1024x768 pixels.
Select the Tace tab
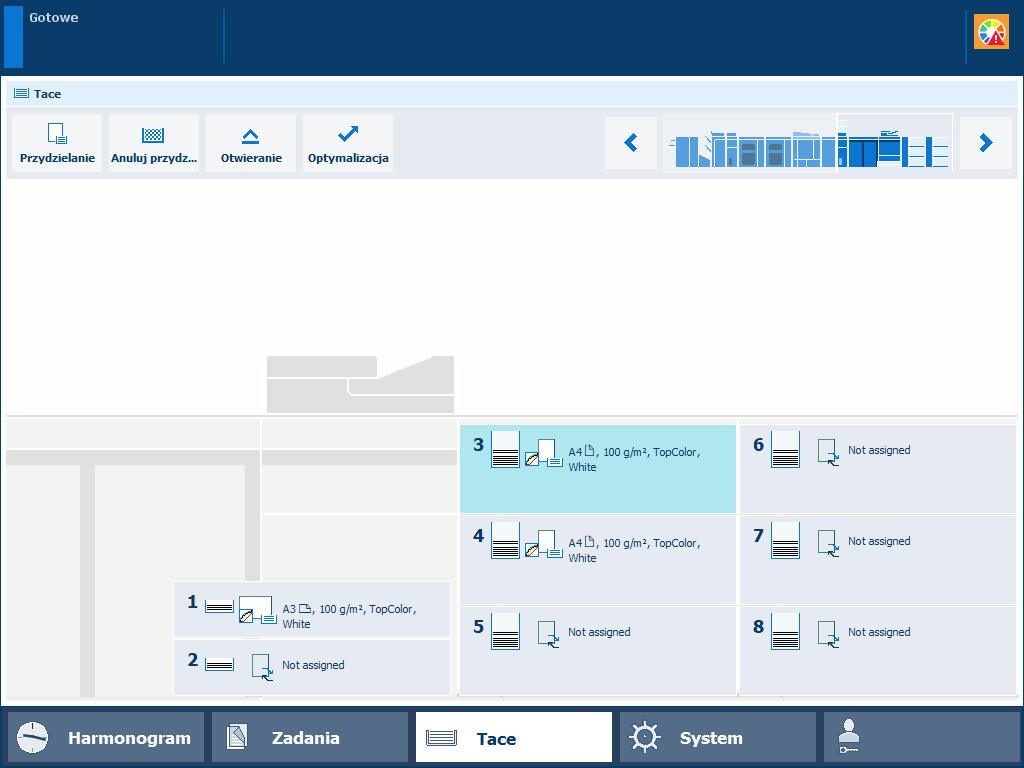pyautogui.click(x=514, y=738)
